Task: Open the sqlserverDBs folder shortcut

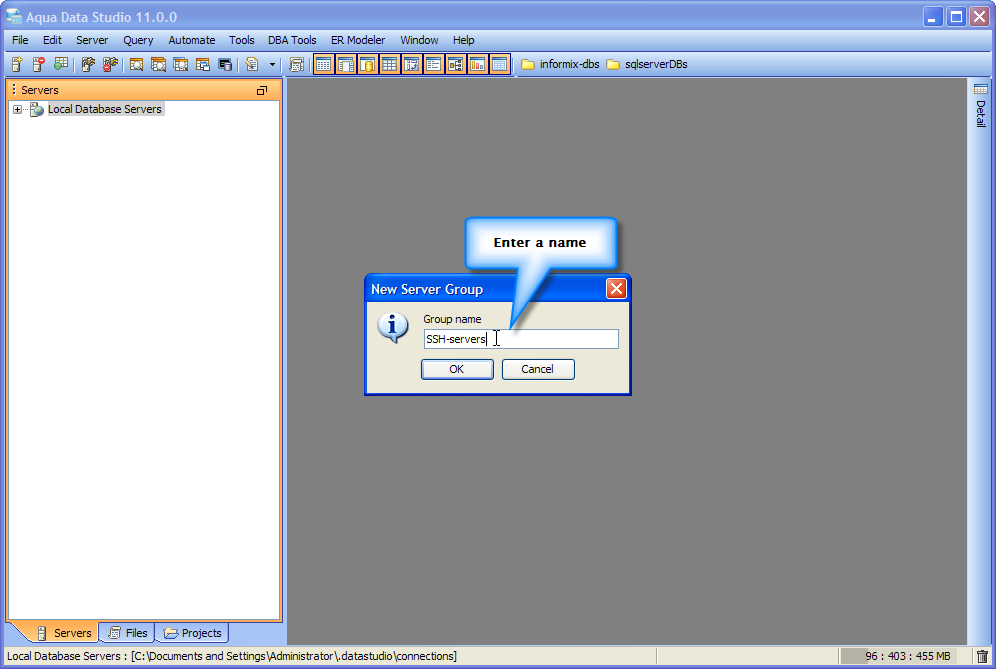Action: pyautogui.click(x=647, y=64)
